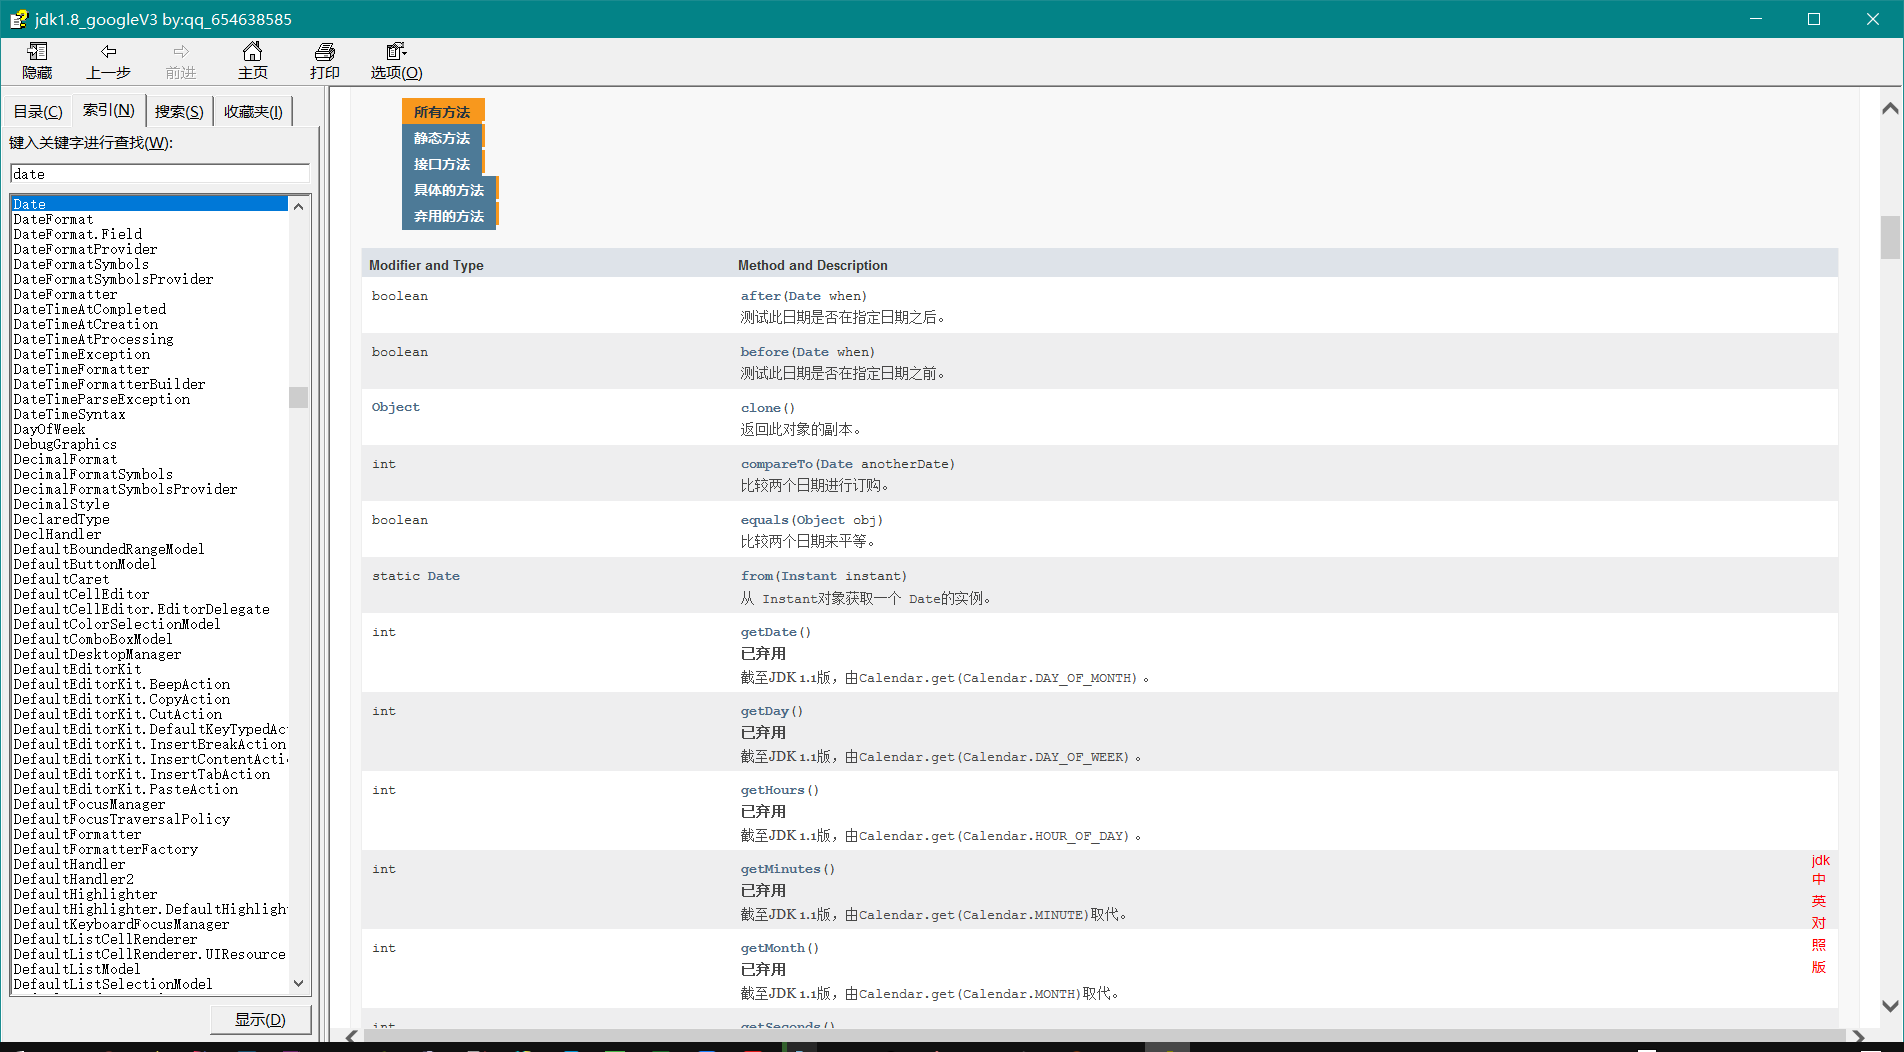Click the 显示 (Display) button
The height and width of the screenshot is (1052, 1904).
(260, 1019)
